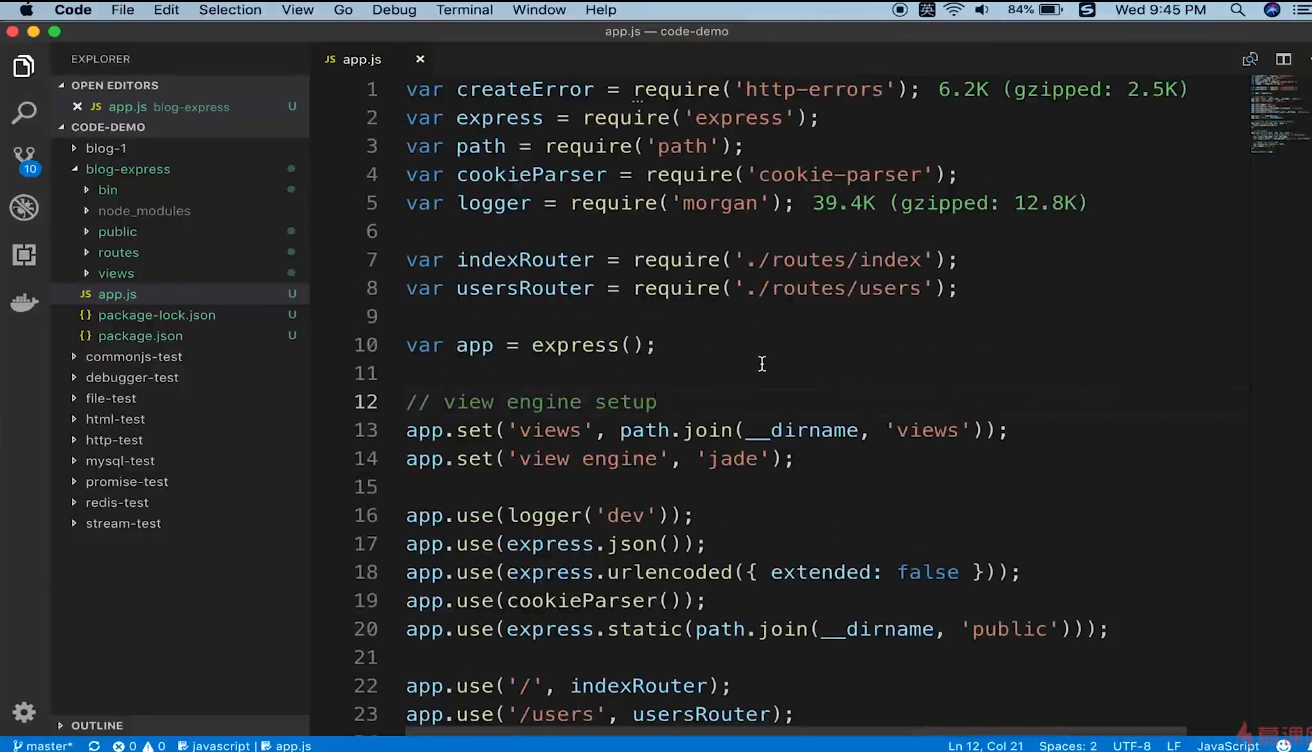Expand the commonjs-test folder
The image size is (1312, 752).
click(x=74, y=357)
